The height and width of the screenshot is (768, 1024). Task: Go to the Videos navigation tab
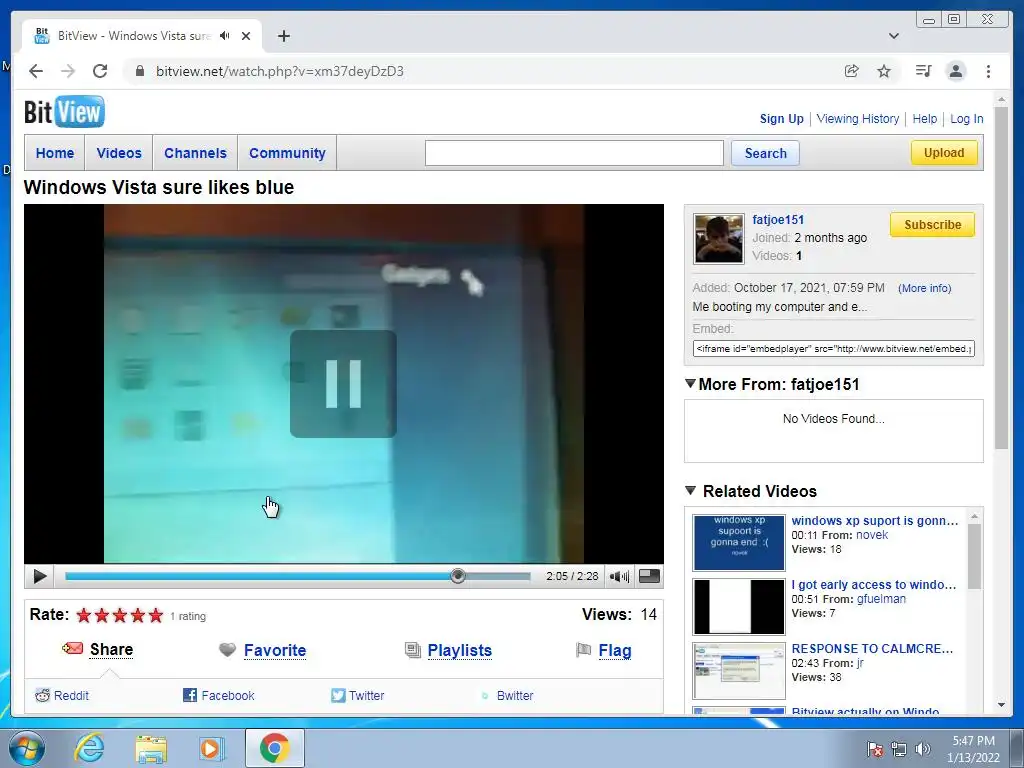119,153
